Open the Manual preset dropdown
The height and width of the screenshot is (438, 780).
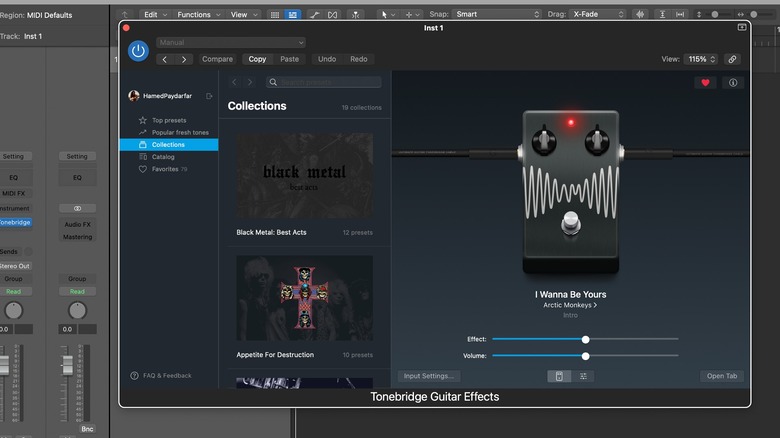click(x=231, y=43)
